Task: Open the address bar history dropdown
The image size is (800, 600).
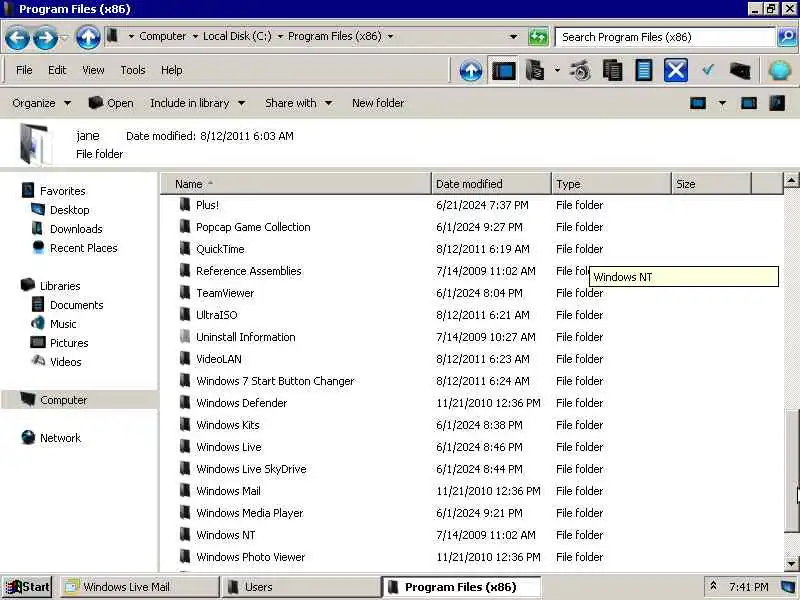Action: click(x=513, y=37)
